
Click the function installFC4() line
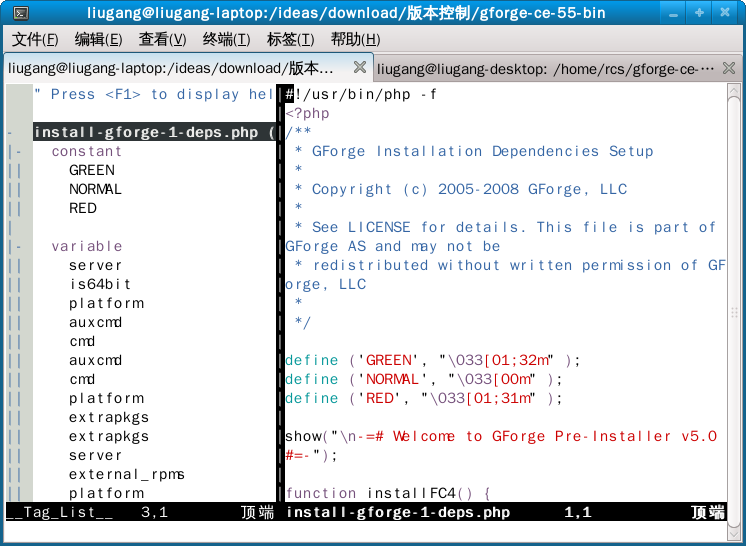387,493
